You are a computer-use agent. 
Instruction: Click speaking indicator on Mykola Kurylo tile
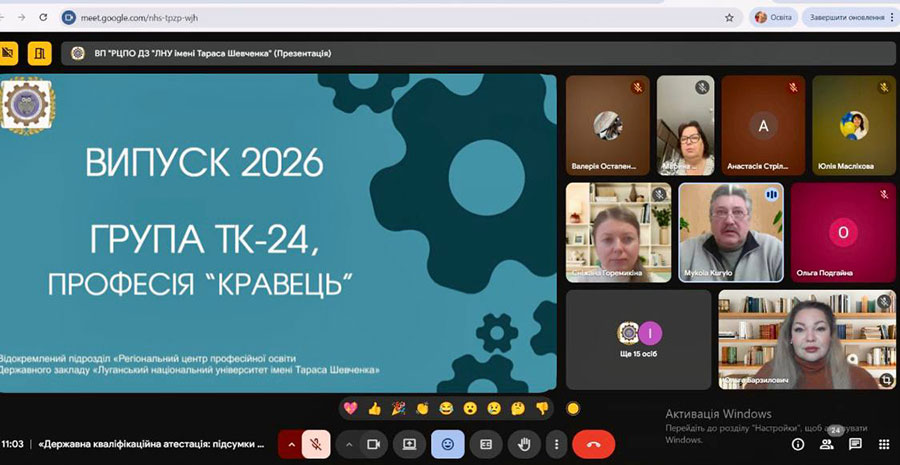click(771, 195)
